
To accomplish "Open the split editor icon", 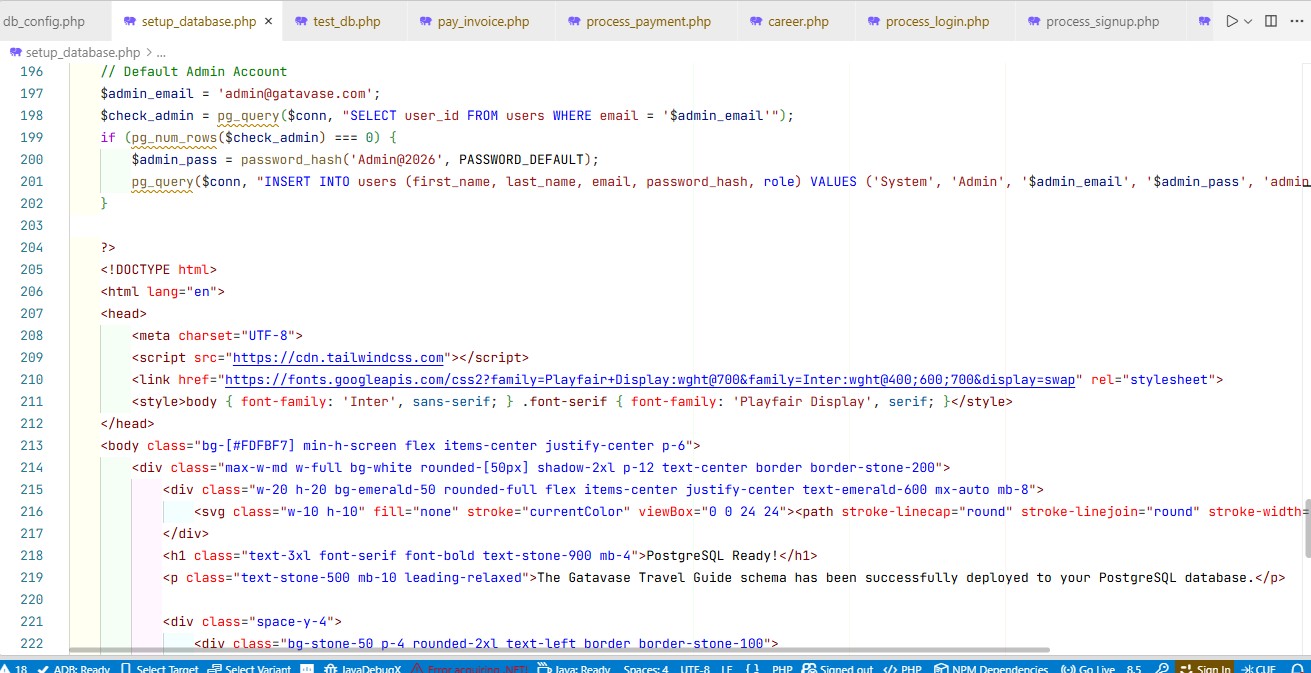I will [x=1270, y=21].
